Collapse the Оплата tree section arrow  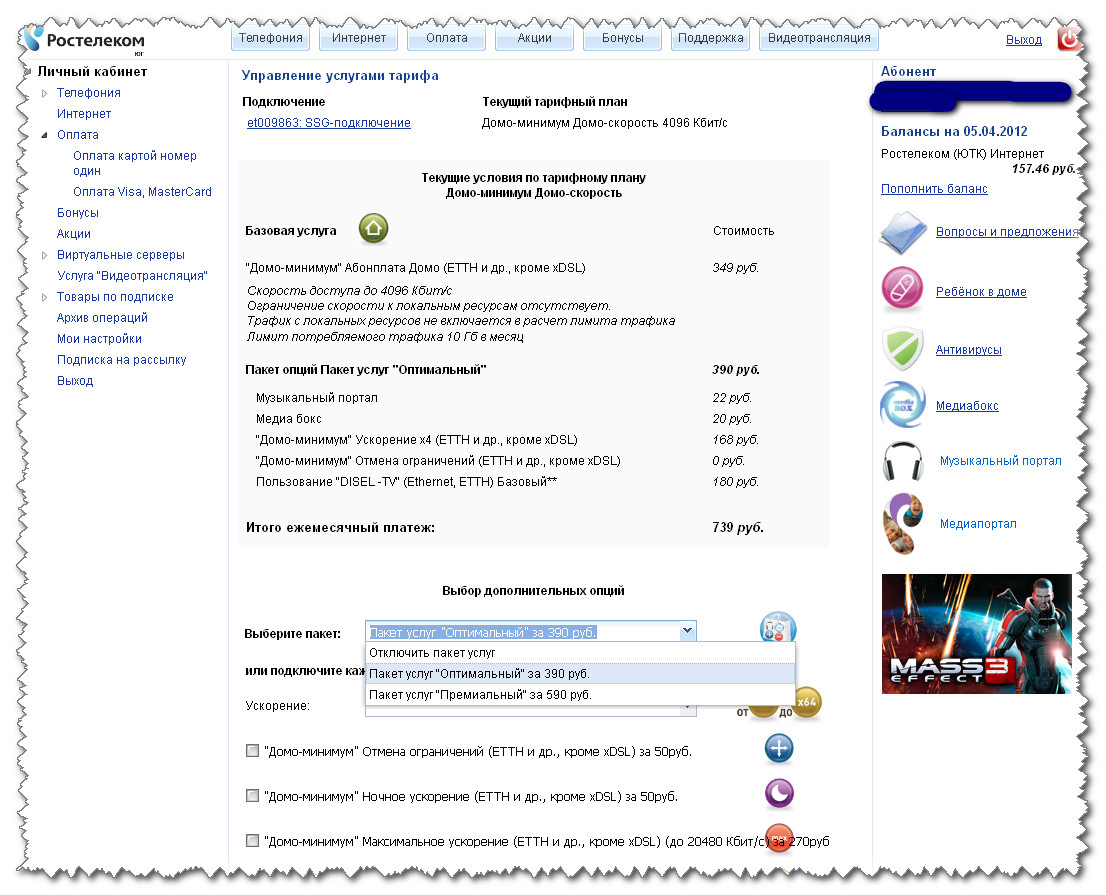coord(44,135)
